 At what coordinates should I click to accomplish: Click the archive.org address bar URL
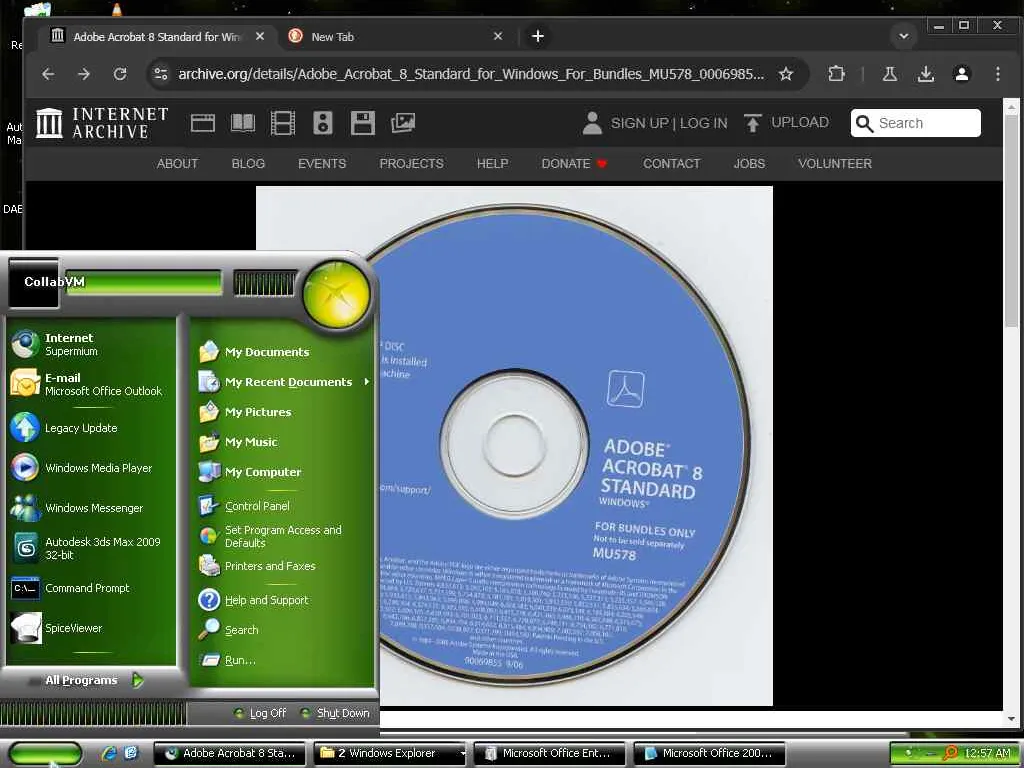point(471,74)
